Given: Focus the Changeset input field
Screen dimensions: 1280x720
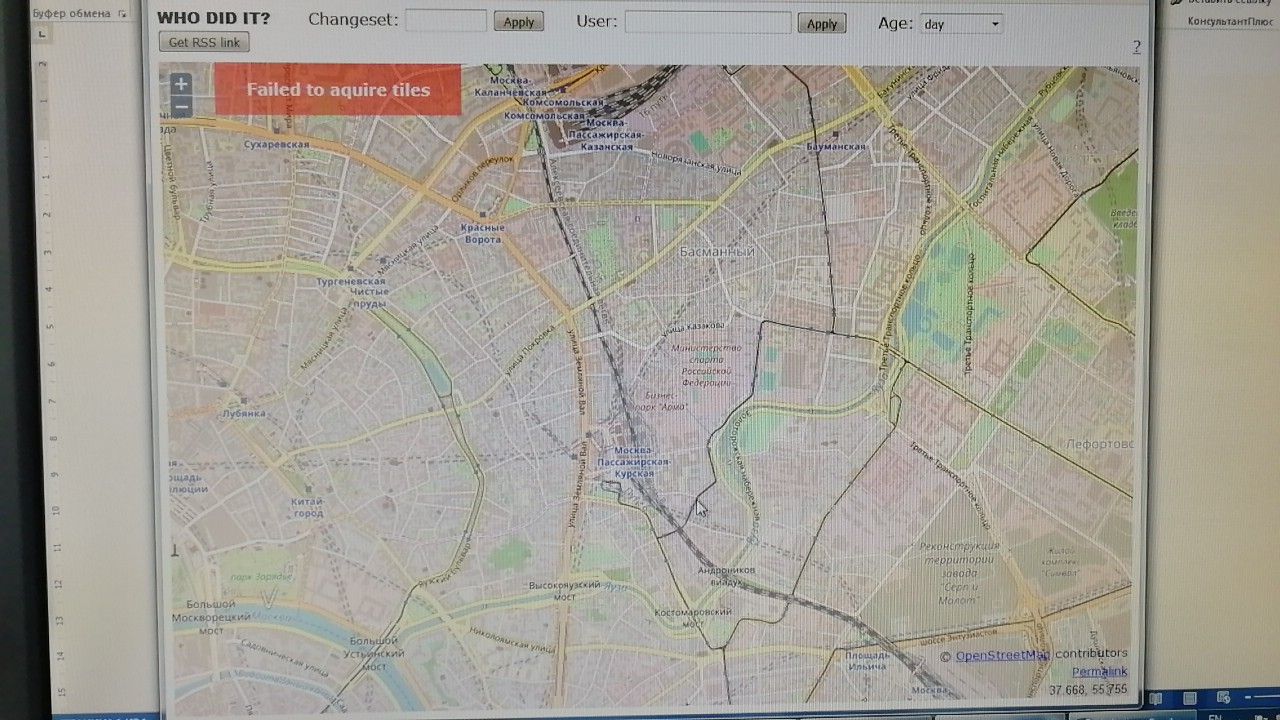Looking at the screenshot, I should click(446, 21).
